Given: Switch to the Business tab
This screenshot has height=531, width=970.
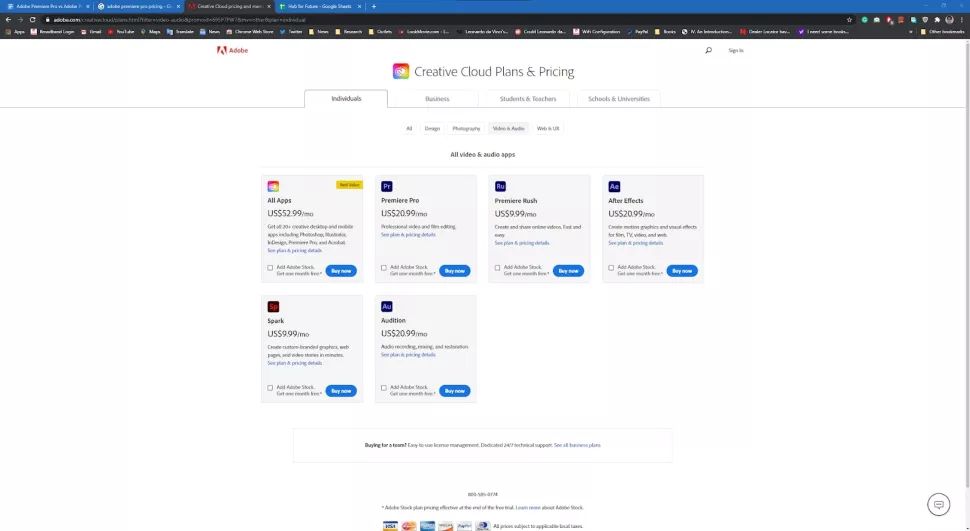Looking at the screenshot, I should tap(437, 99).
